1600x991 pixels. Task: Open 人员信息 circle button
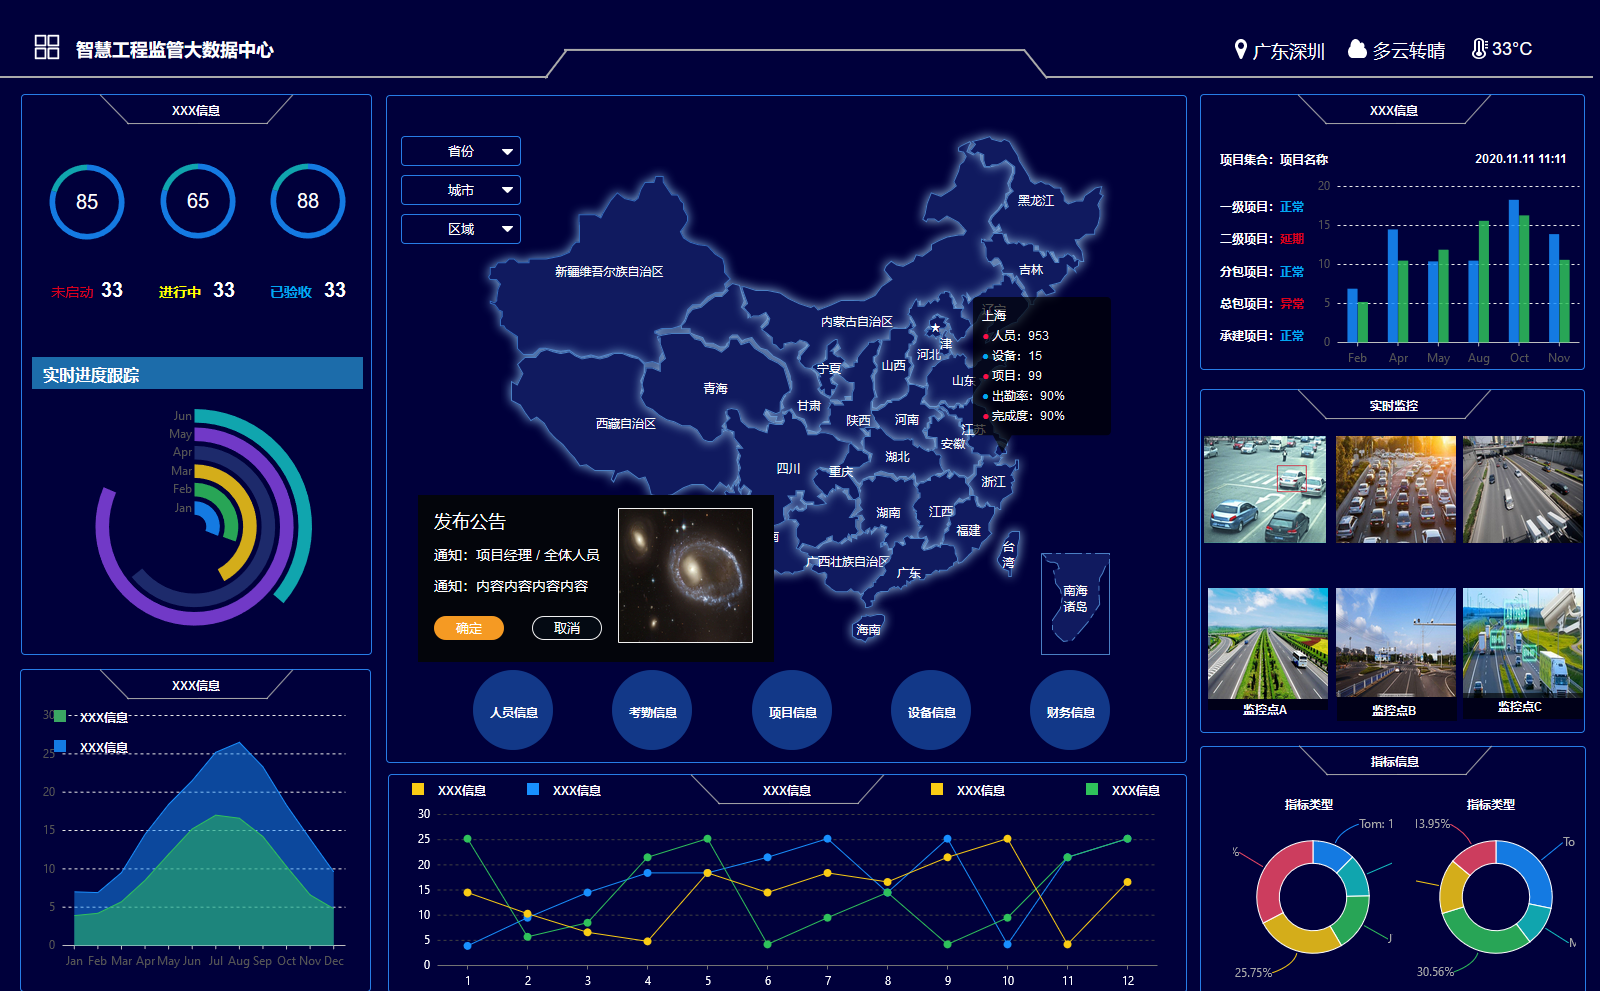click(513, 711)
